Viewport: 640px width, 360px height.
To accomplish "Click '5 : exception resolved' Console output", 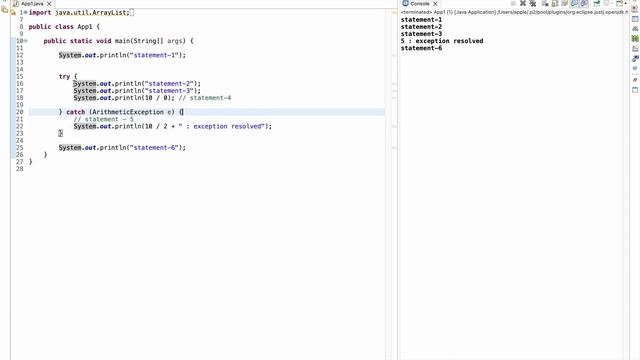I will [442, 41].
